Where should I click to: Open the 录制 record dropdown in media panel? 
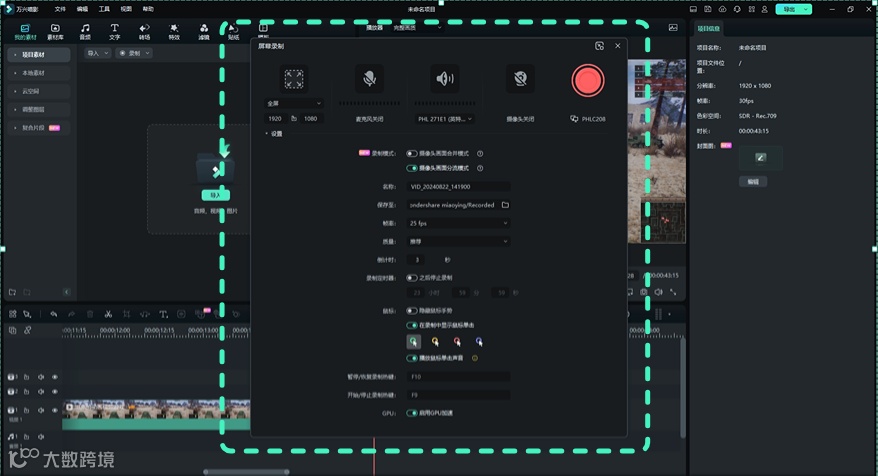(x=134, y=53)
